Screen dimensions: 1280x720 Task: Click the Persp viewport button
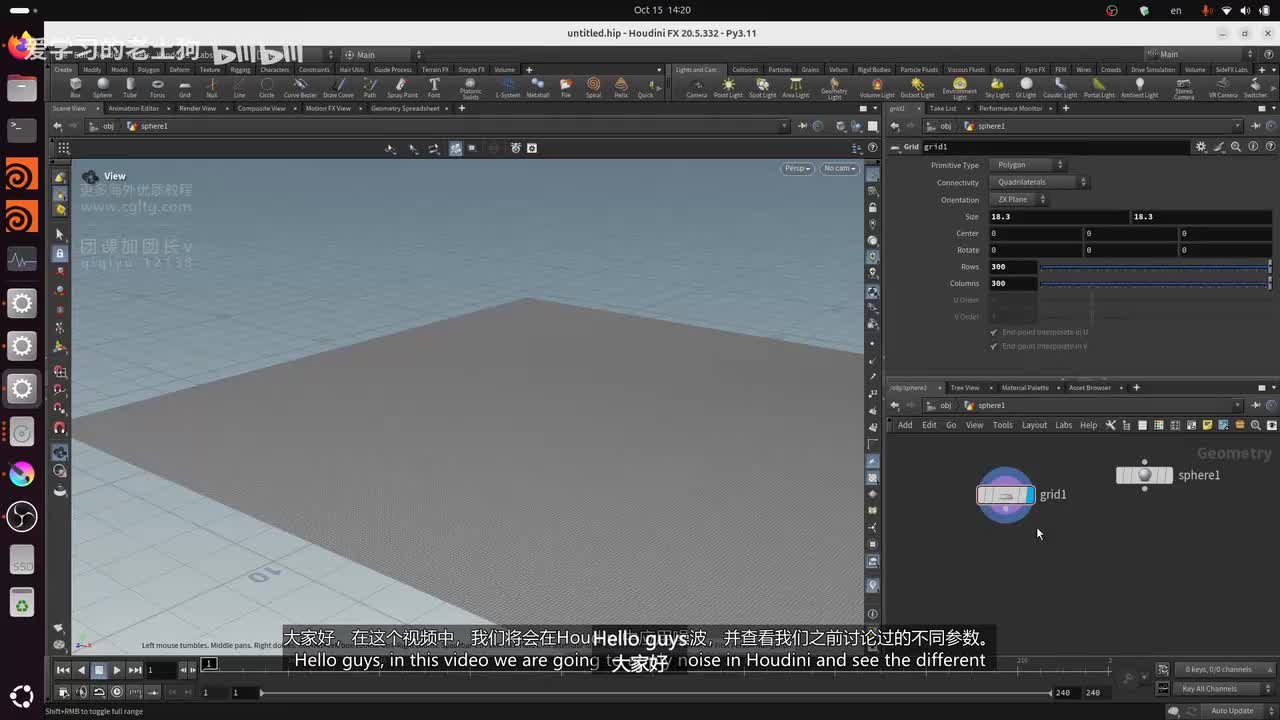(x=797, y=168)
